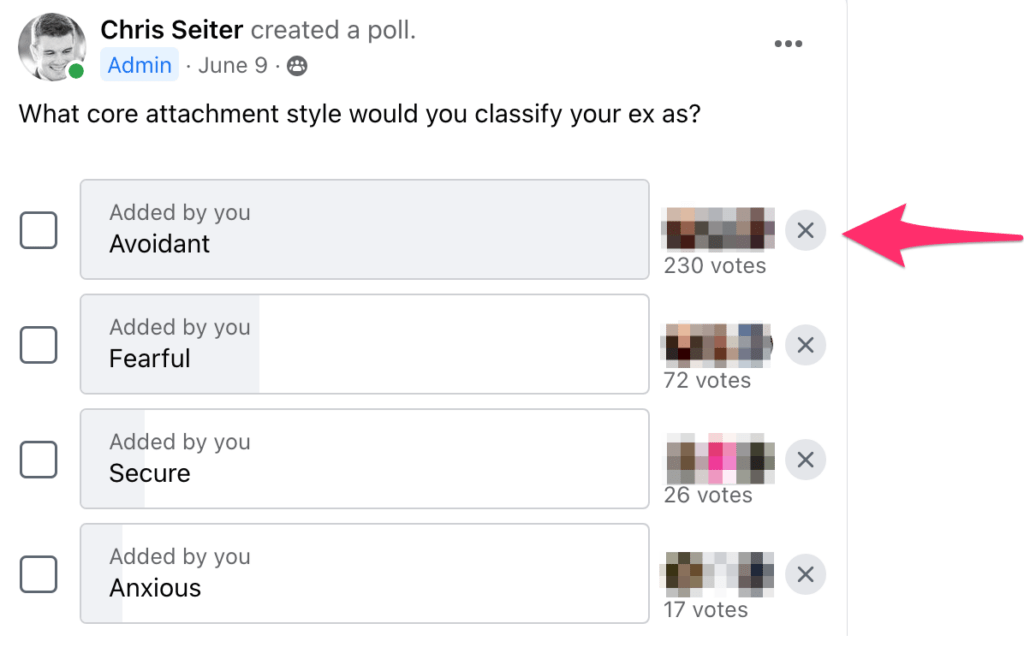Click the Admin badge
1024x671 pixels.
(x=139, y=66)
